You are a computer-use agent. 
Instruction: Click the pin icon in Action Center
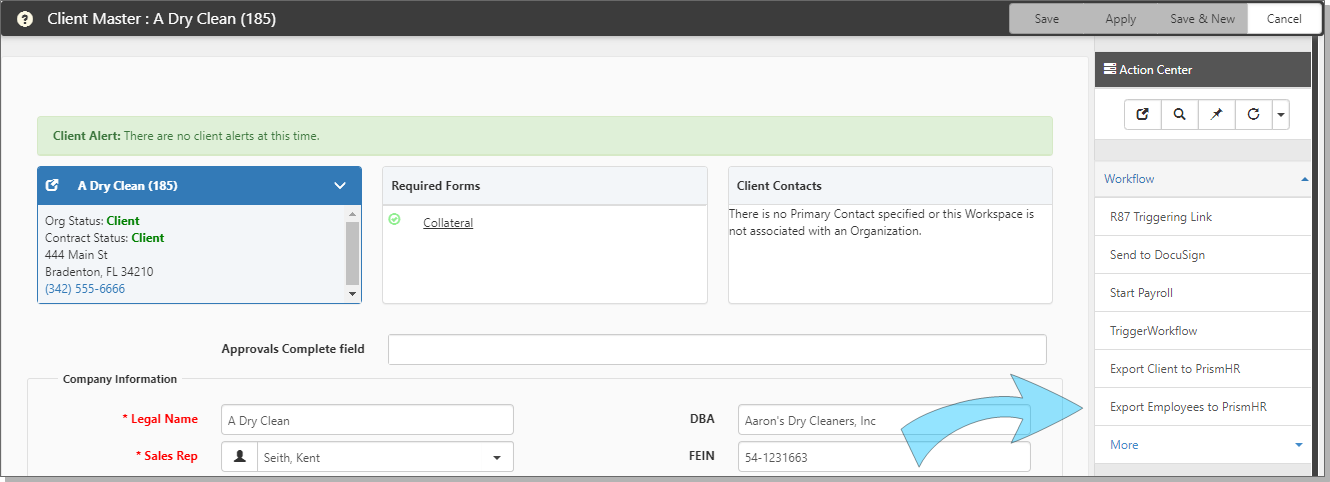pos(1216,114)
